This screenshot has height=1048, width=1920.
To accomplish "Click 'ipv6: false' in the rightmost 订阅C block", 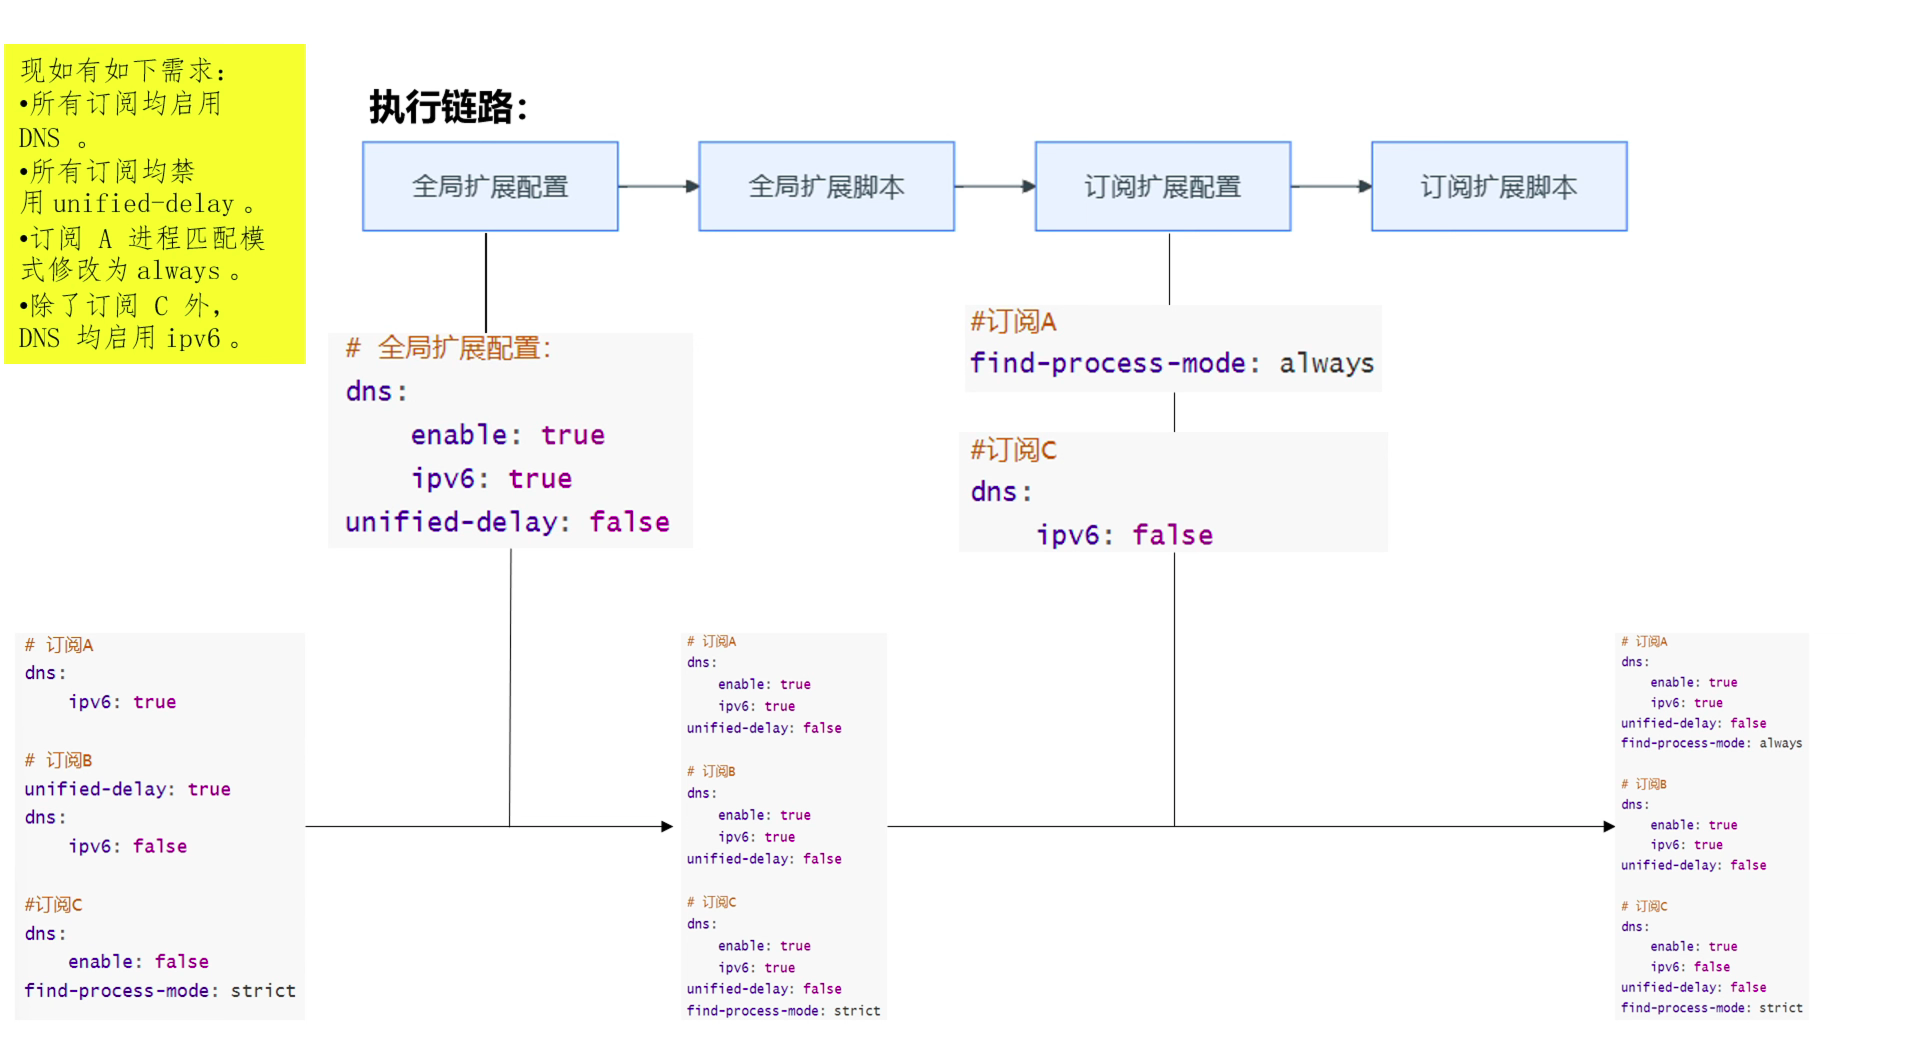I will coord(1689,967).
